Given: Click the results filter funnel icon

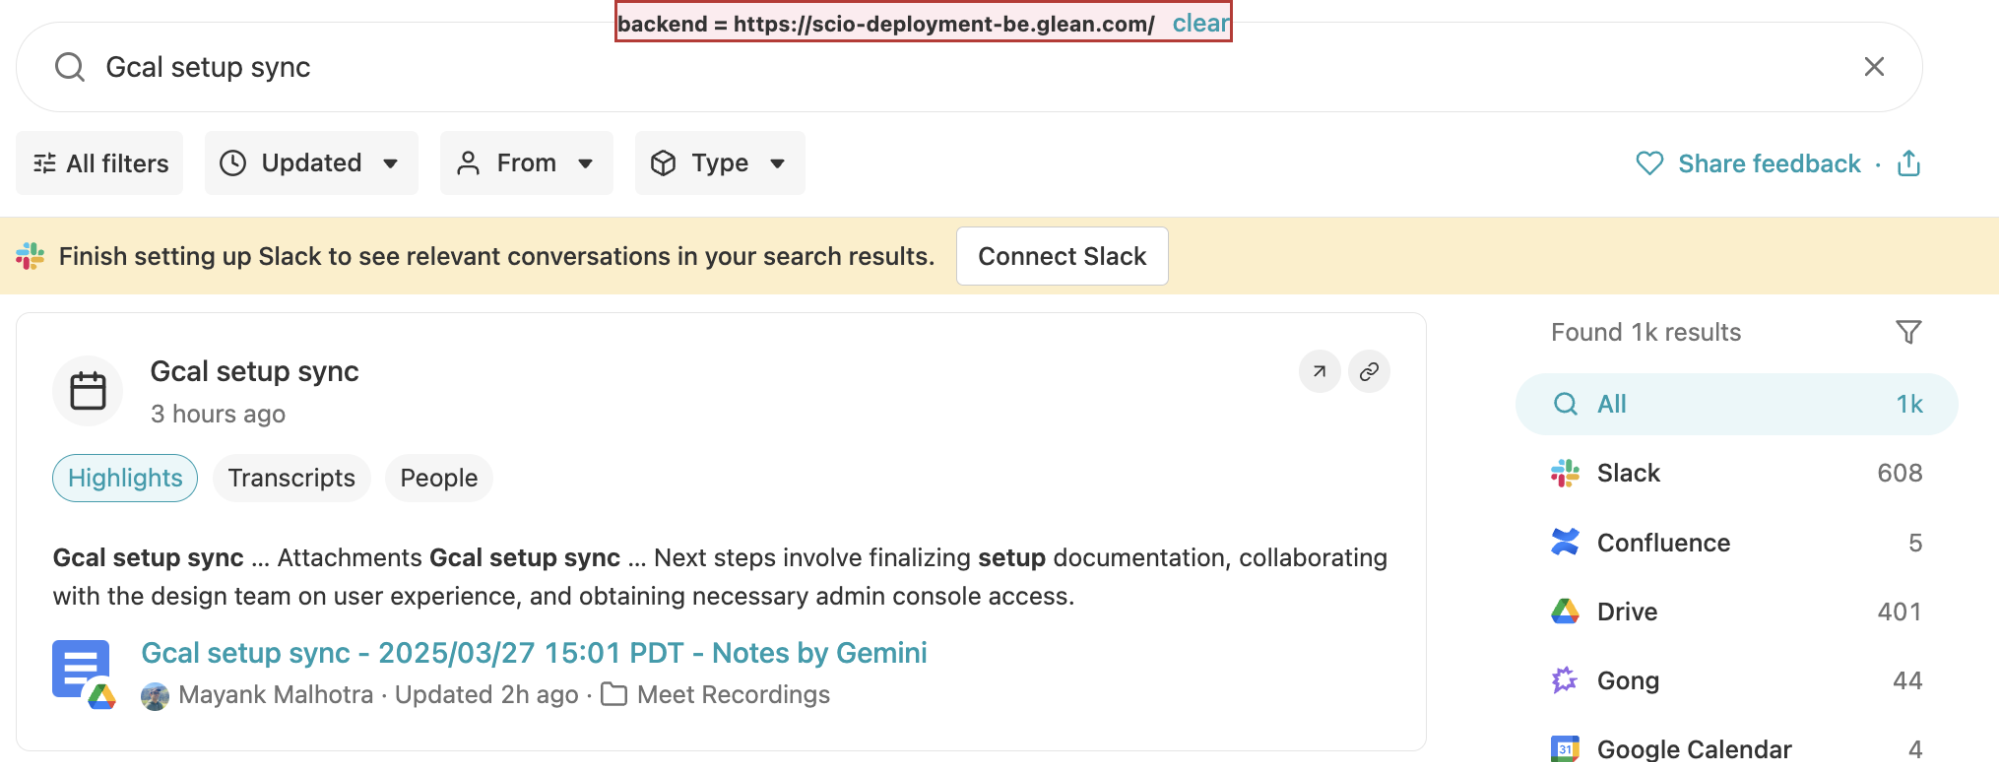Looking at the screenshot, I should 1908,332.
